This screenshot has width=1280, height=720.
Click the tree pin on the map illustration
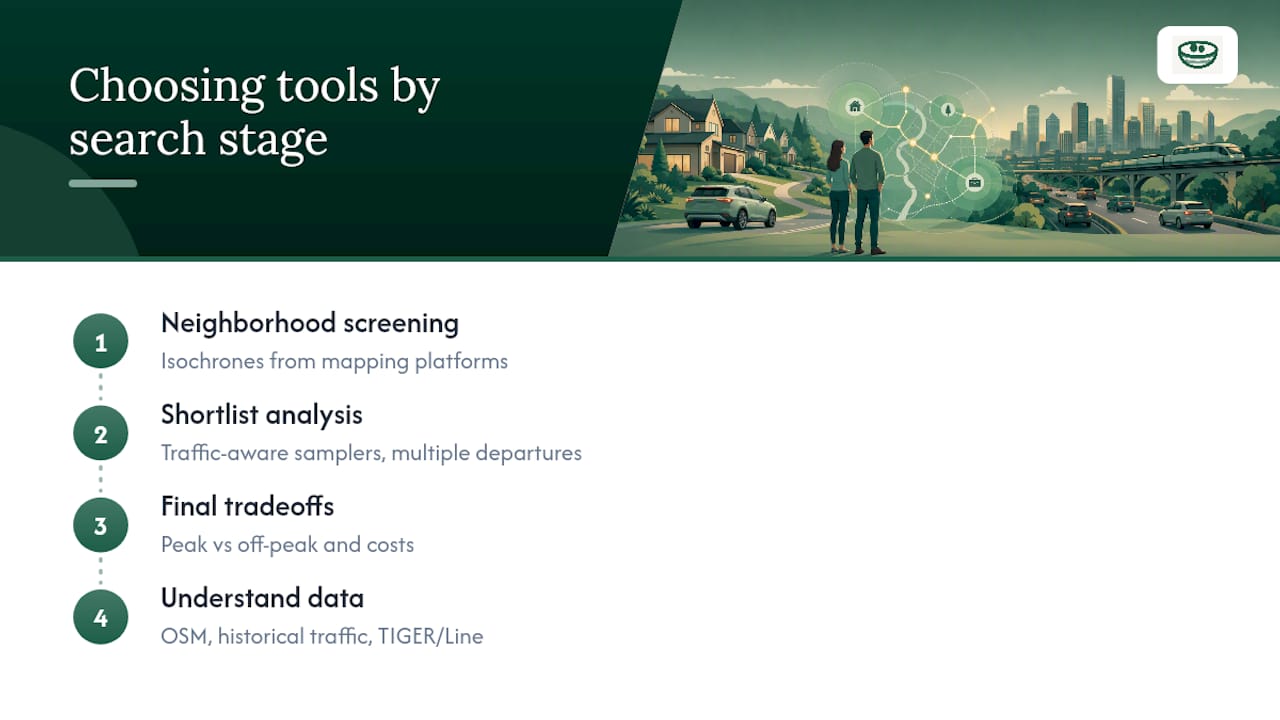(948, 109)
